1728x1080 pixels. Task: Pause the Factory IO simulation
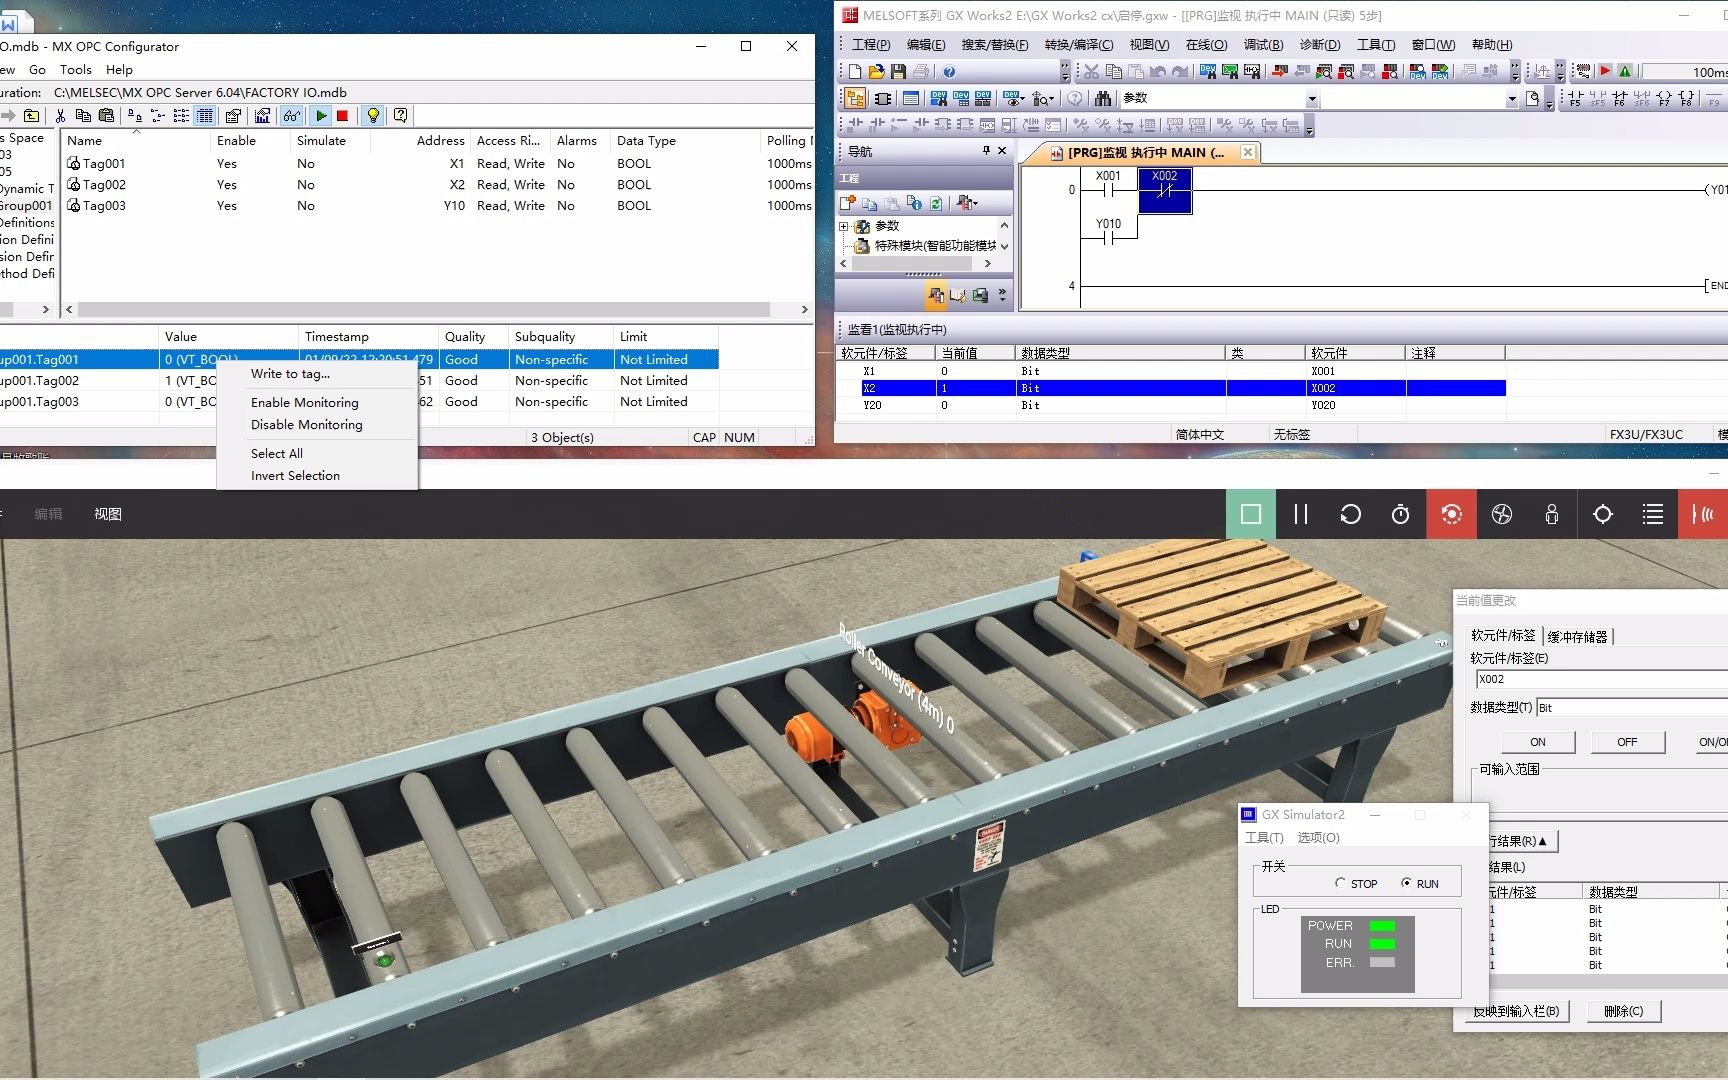1300,514
